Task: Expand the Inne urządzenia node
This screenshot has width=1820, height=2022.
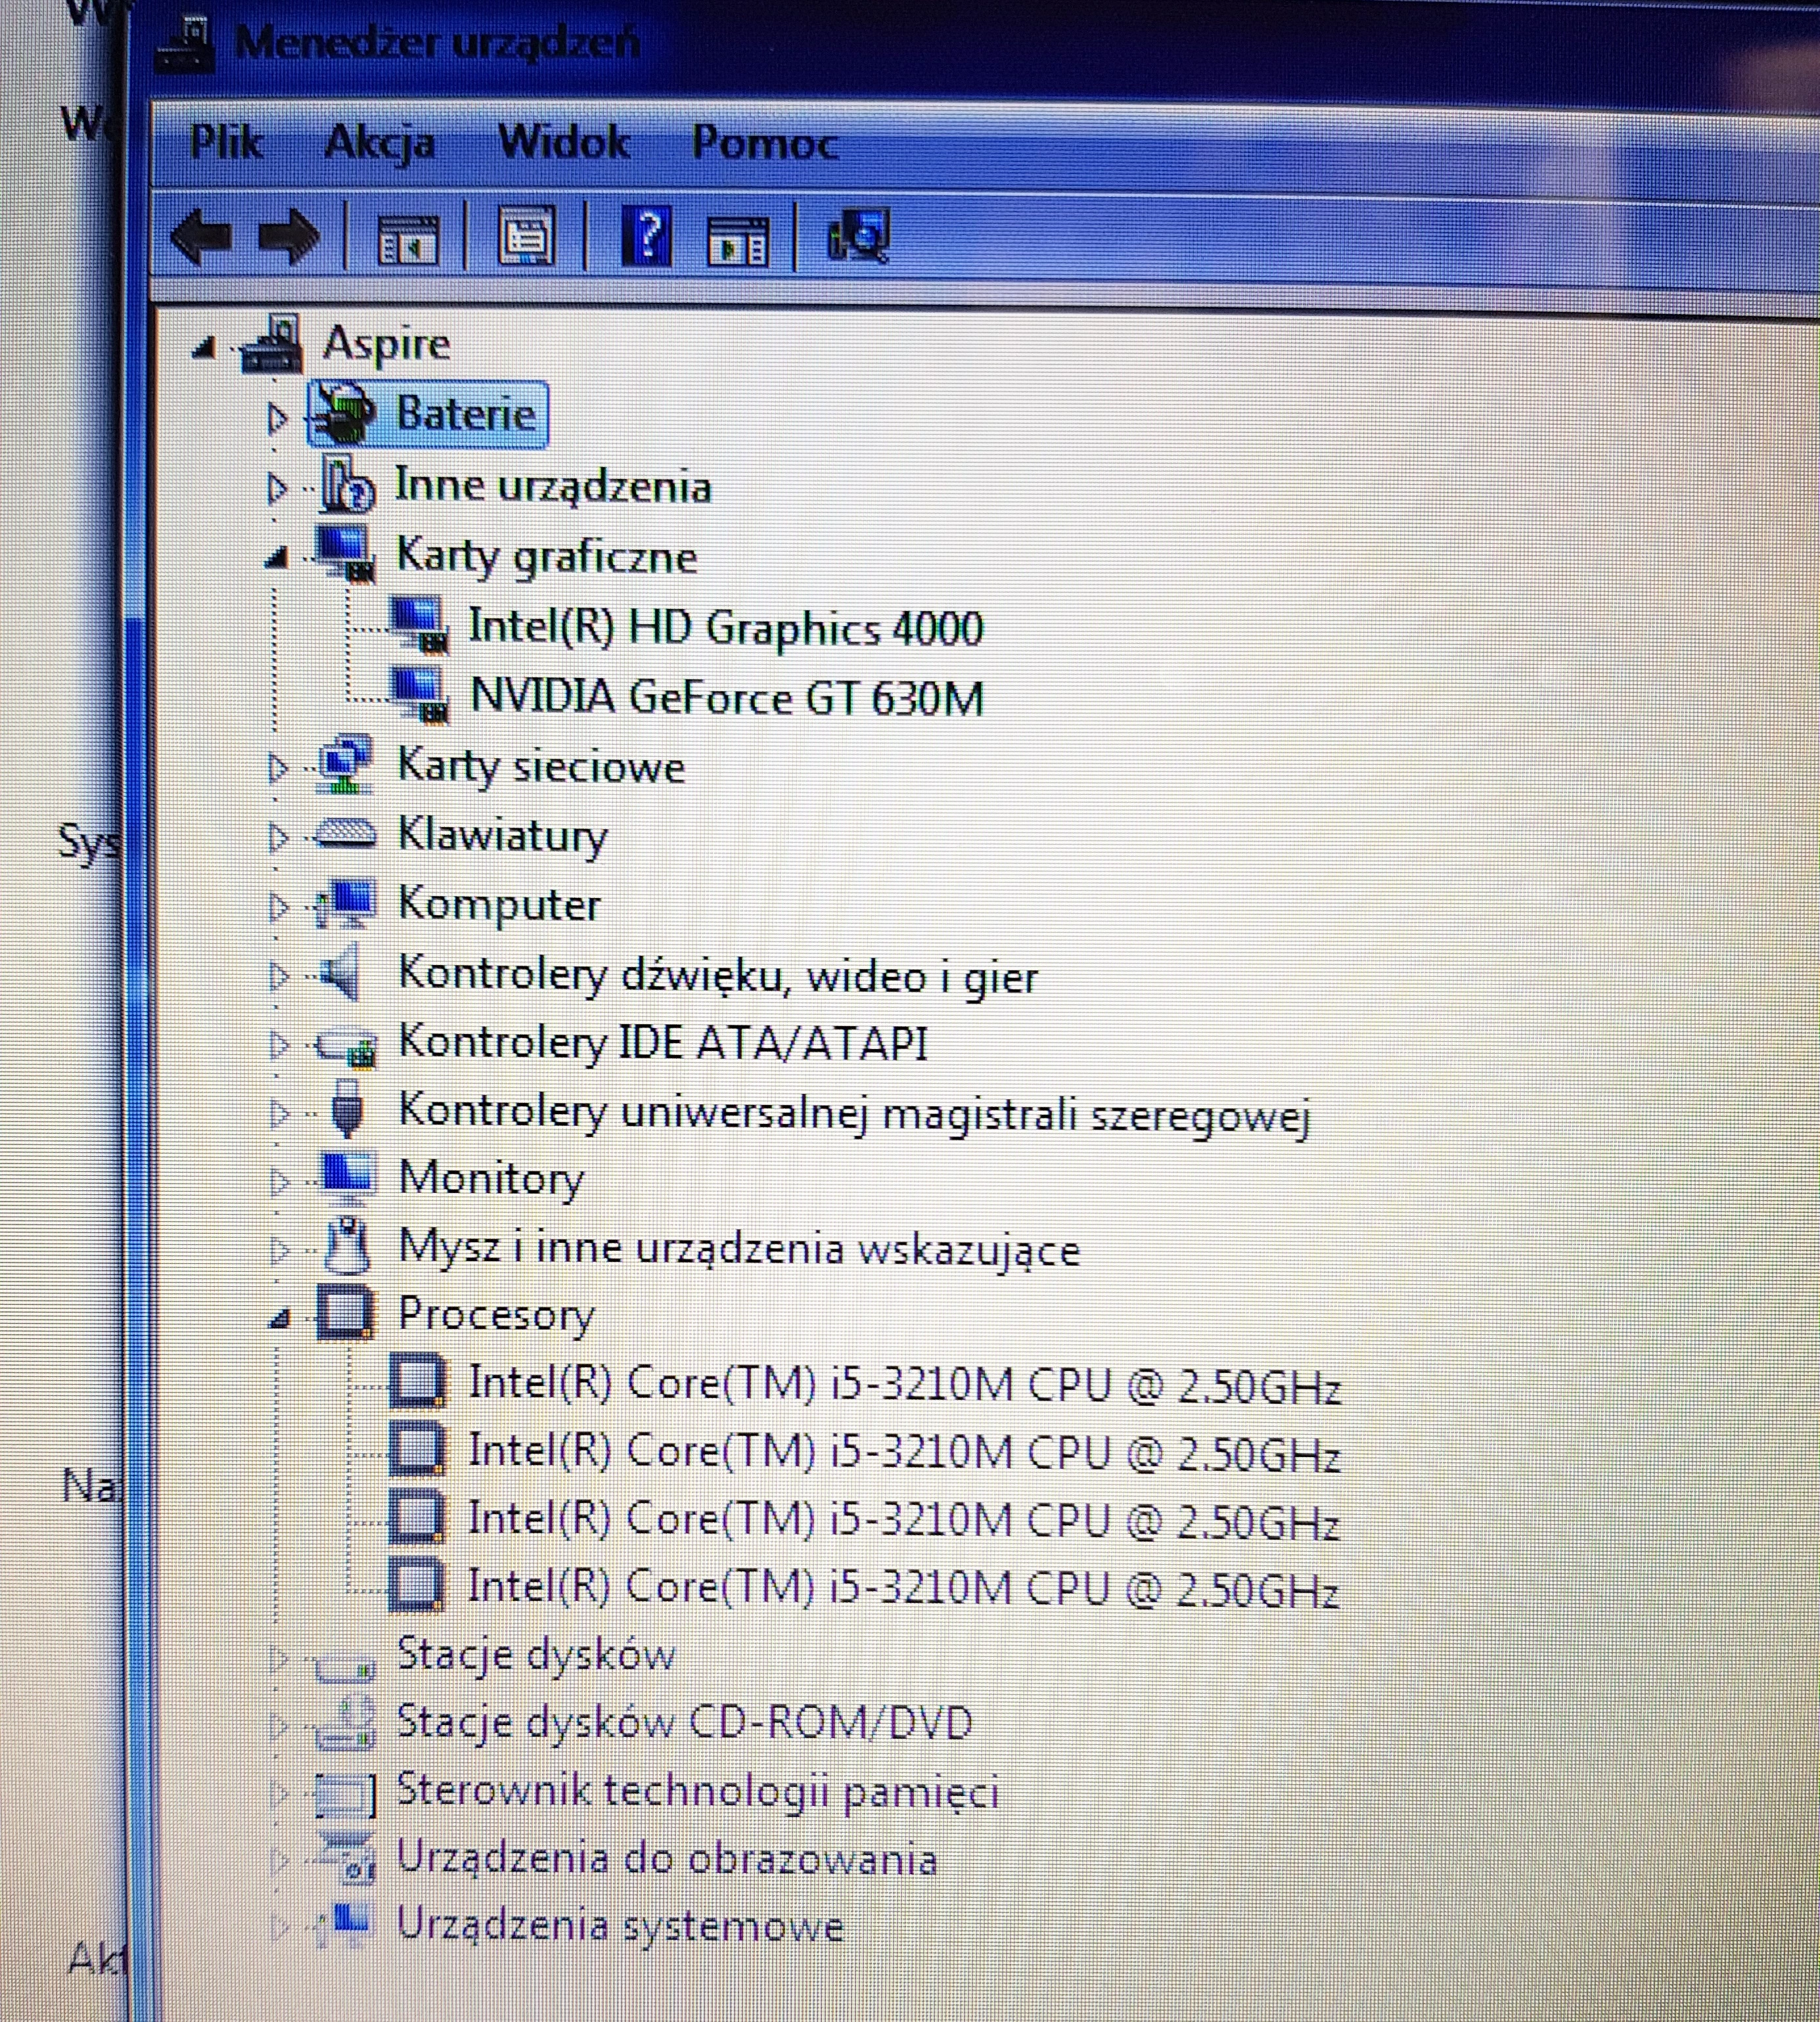Action: coord(277,488)
